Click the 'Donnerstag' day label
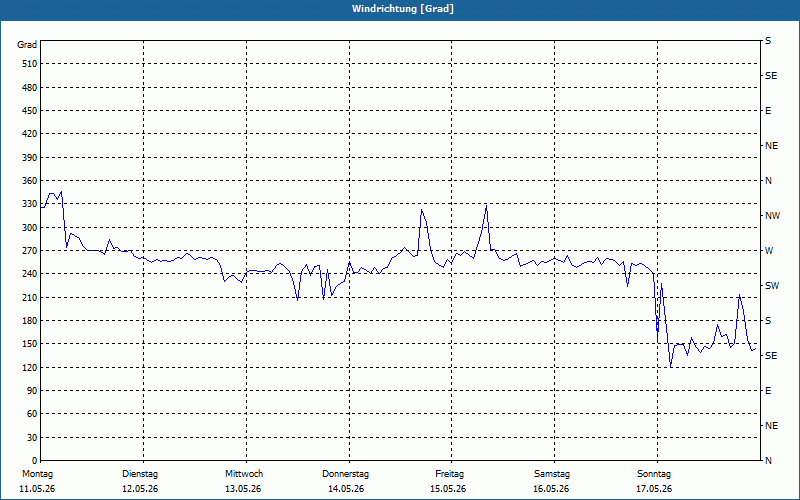 coord(345,474)
